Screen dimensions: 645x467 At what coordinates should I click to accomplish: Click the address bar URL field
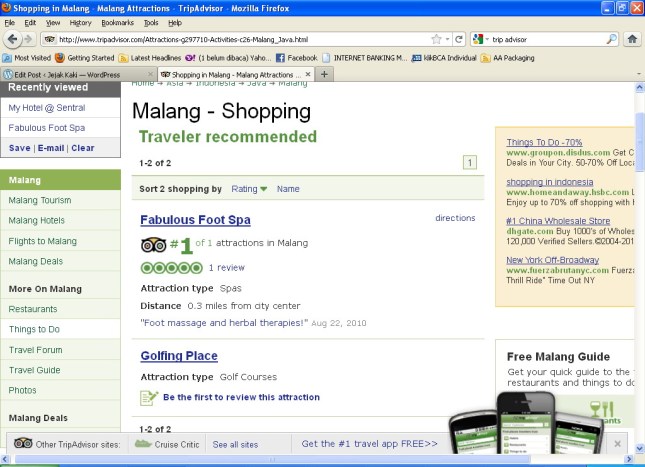point(240,39)
